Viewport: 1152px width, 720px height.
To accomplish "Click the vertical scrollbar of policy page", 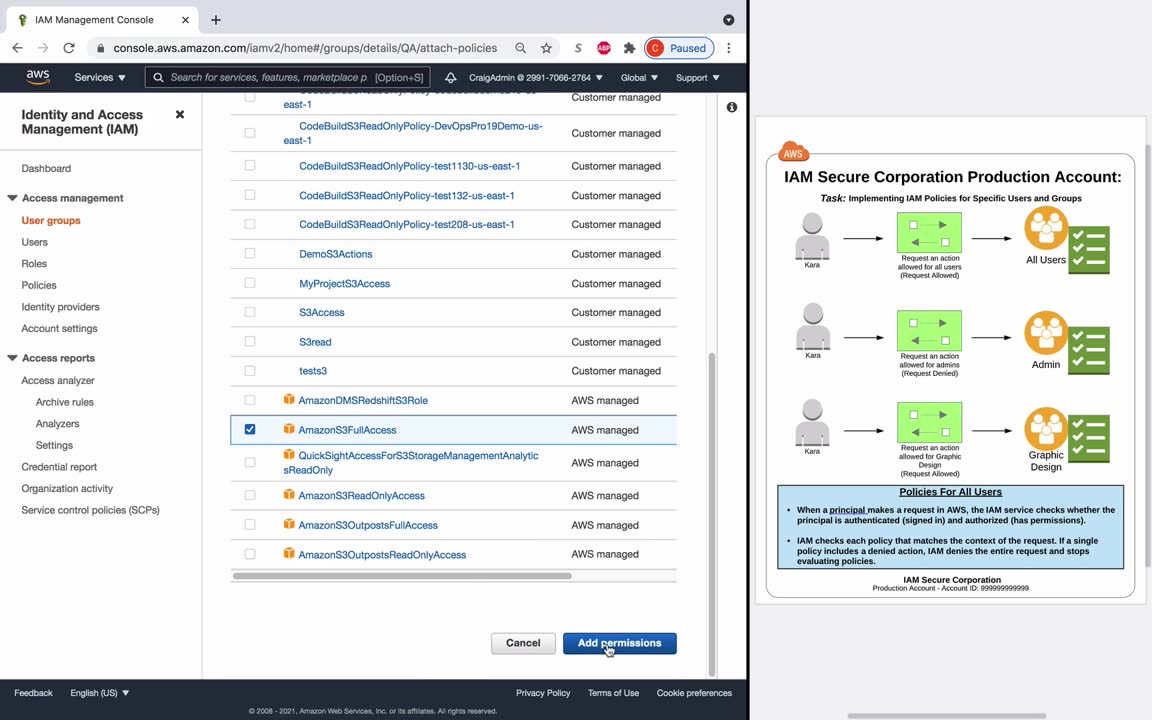I will (x=711, y=513).
